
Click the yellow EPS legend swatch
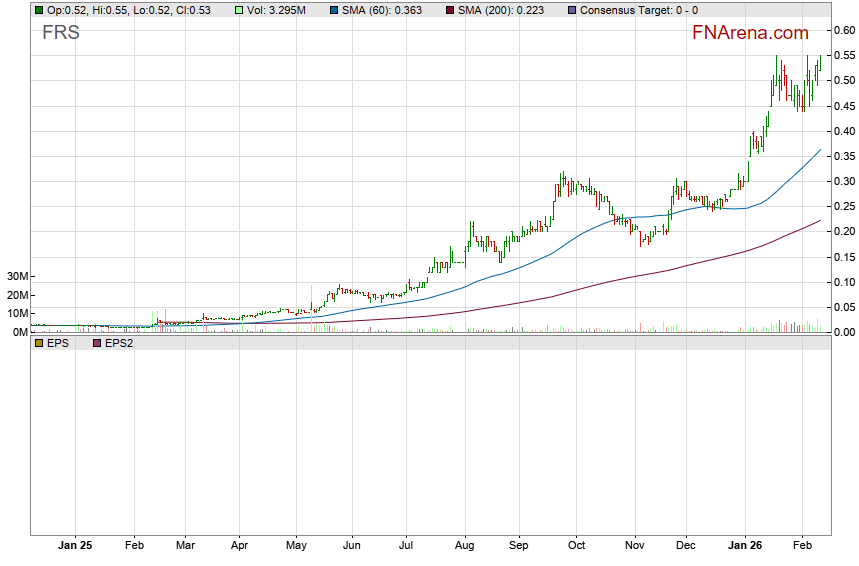tap(38, 343)
